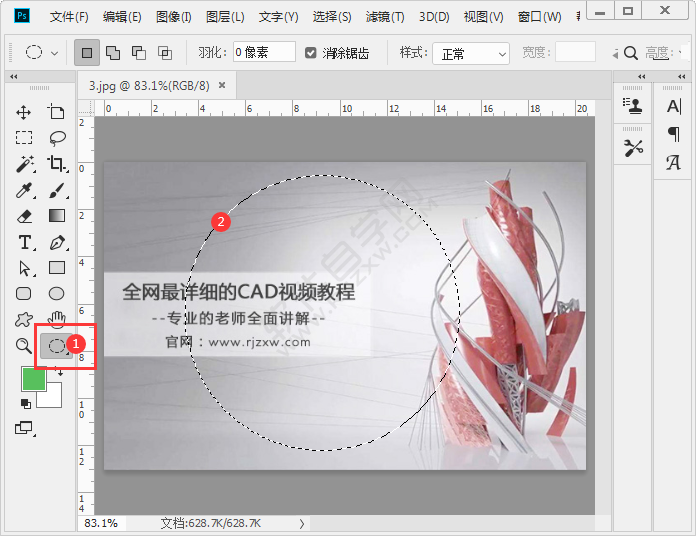The image size is (696, 536).
Task: Expand the character panel dock arrows
Action: coord(682,76)
